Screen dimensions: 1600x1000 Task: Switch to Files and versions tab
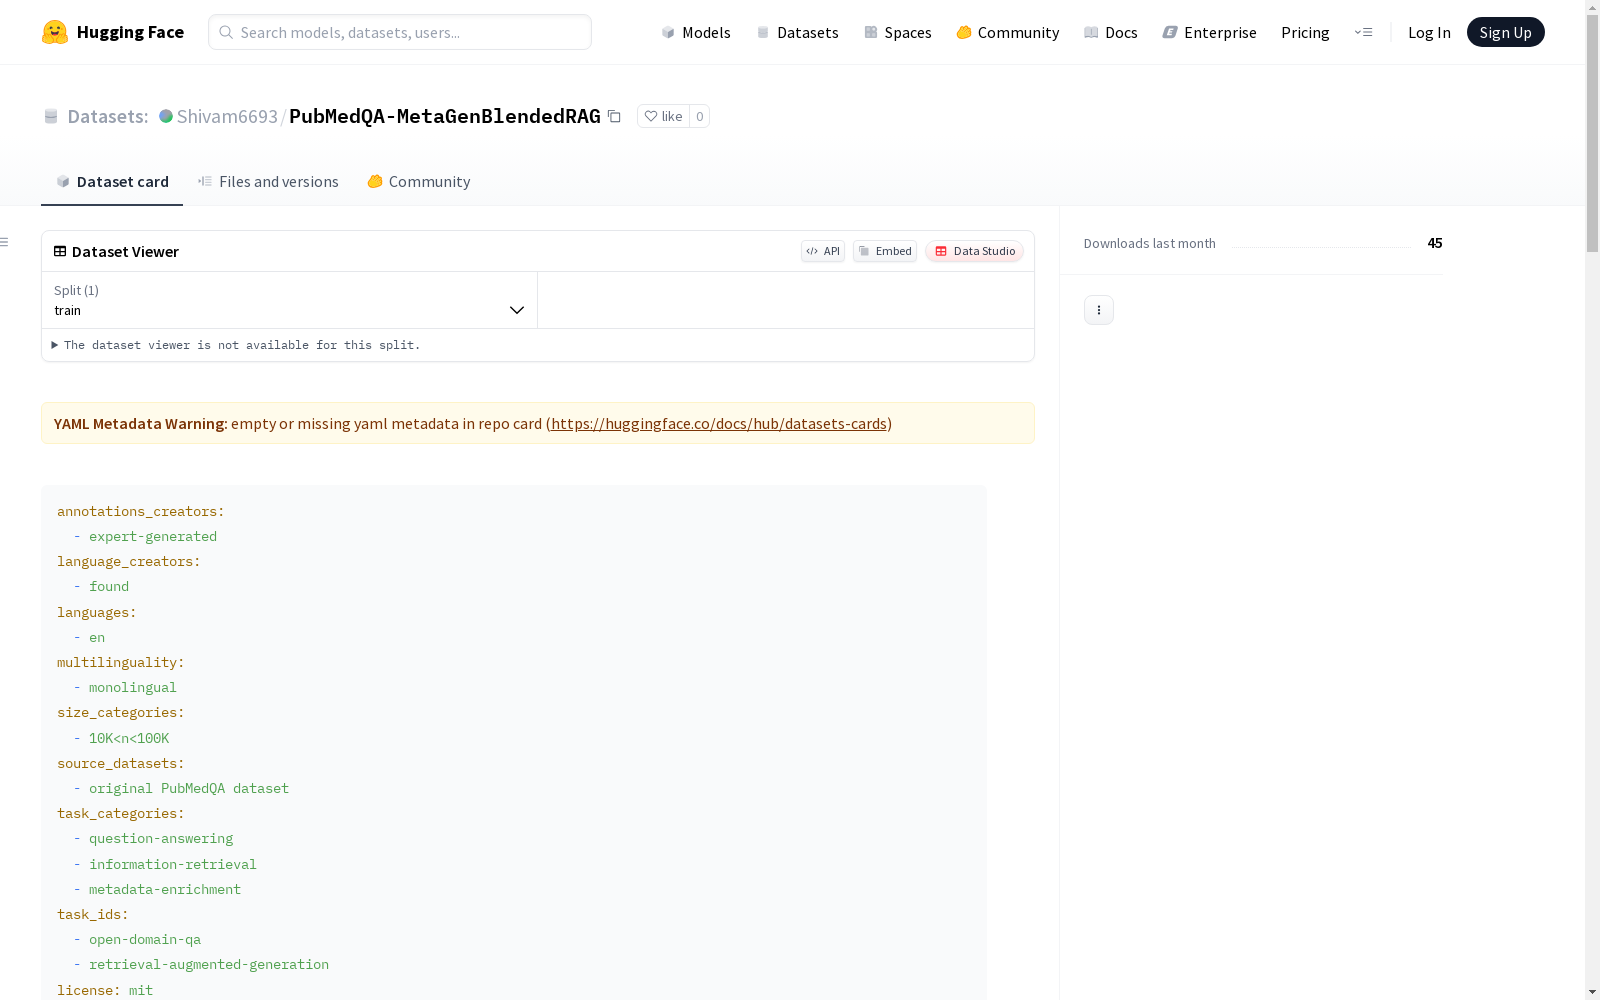(x=268, y=181)
